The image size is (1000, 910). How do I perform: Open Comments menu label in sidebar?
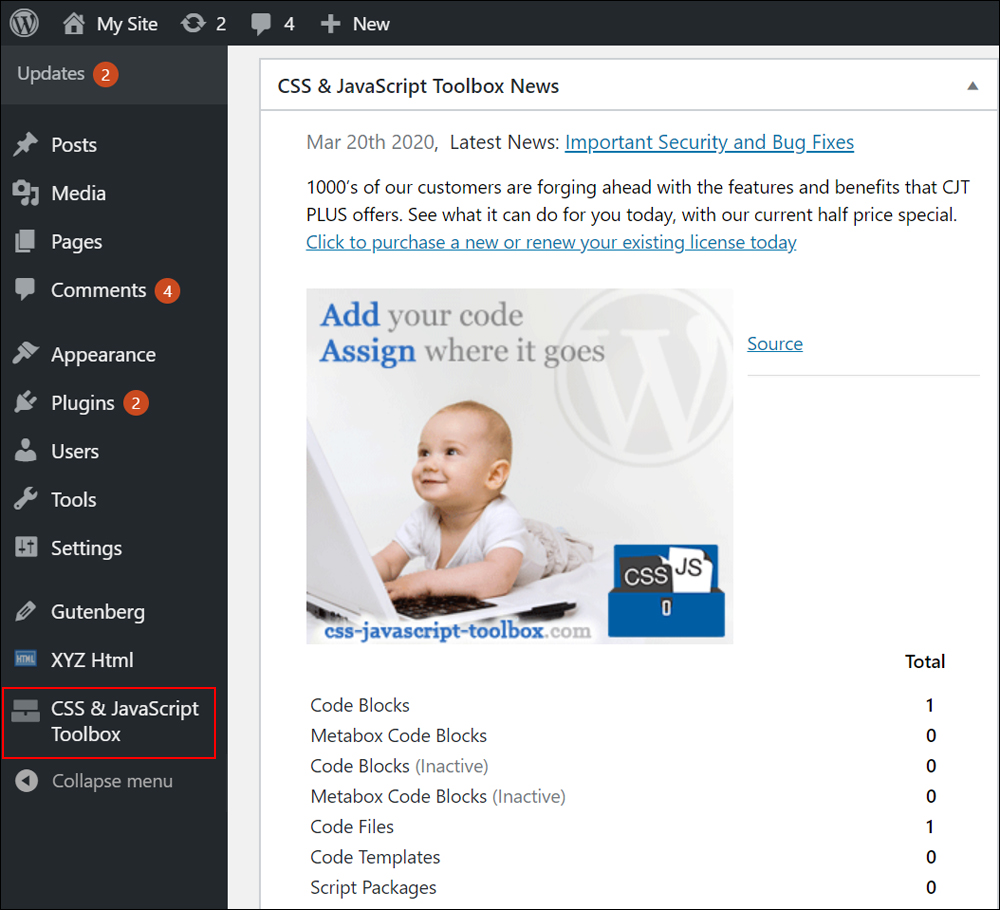pyautogui.click(x=99, y=290)
